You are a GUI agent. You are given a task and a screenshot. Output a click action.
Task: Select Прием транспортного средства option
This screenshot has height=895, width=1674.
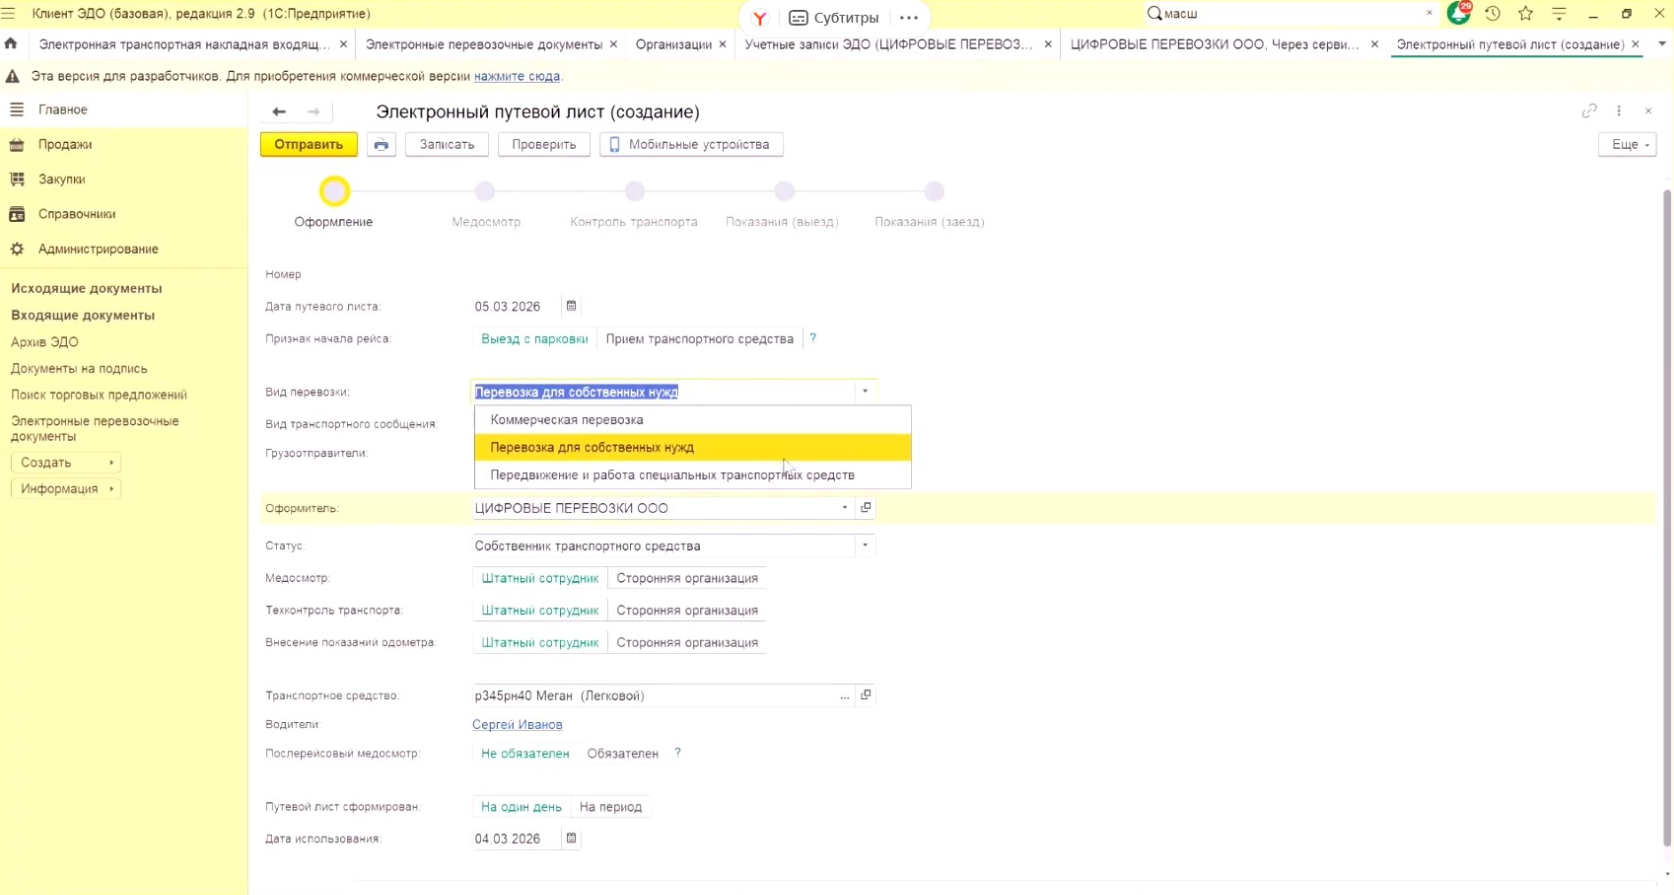[x=699, y=339]
